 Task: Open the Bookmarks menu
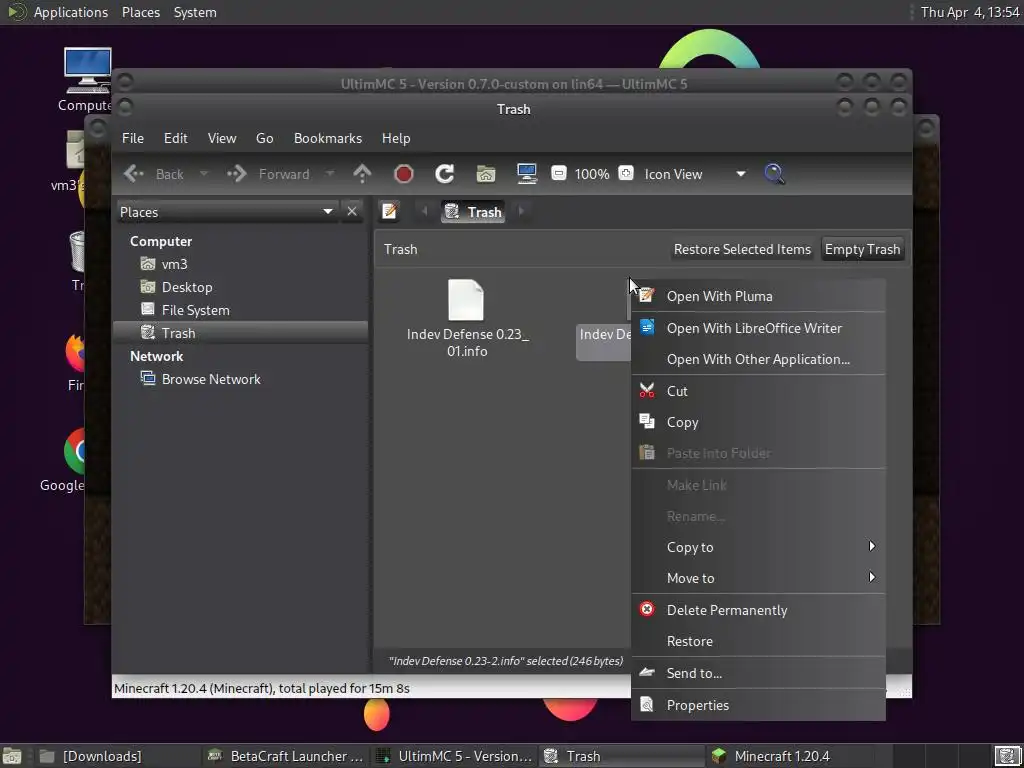[328, 138]
